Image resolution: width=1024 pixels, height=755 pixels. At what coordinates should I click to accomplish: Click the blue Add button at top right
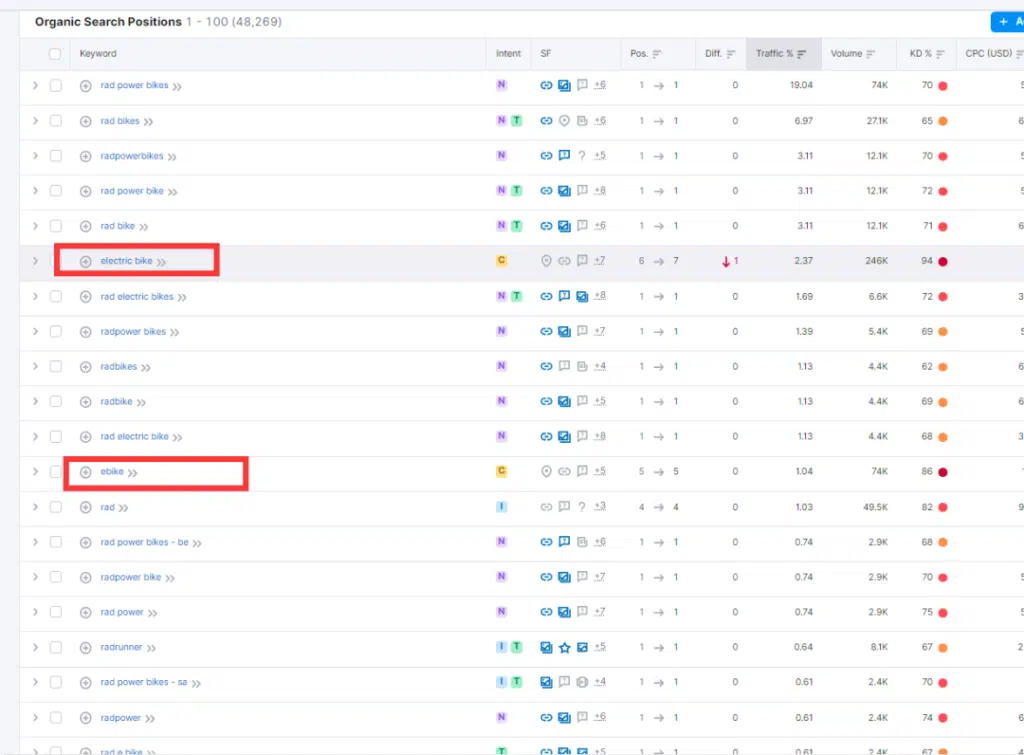coord(1008,22)
